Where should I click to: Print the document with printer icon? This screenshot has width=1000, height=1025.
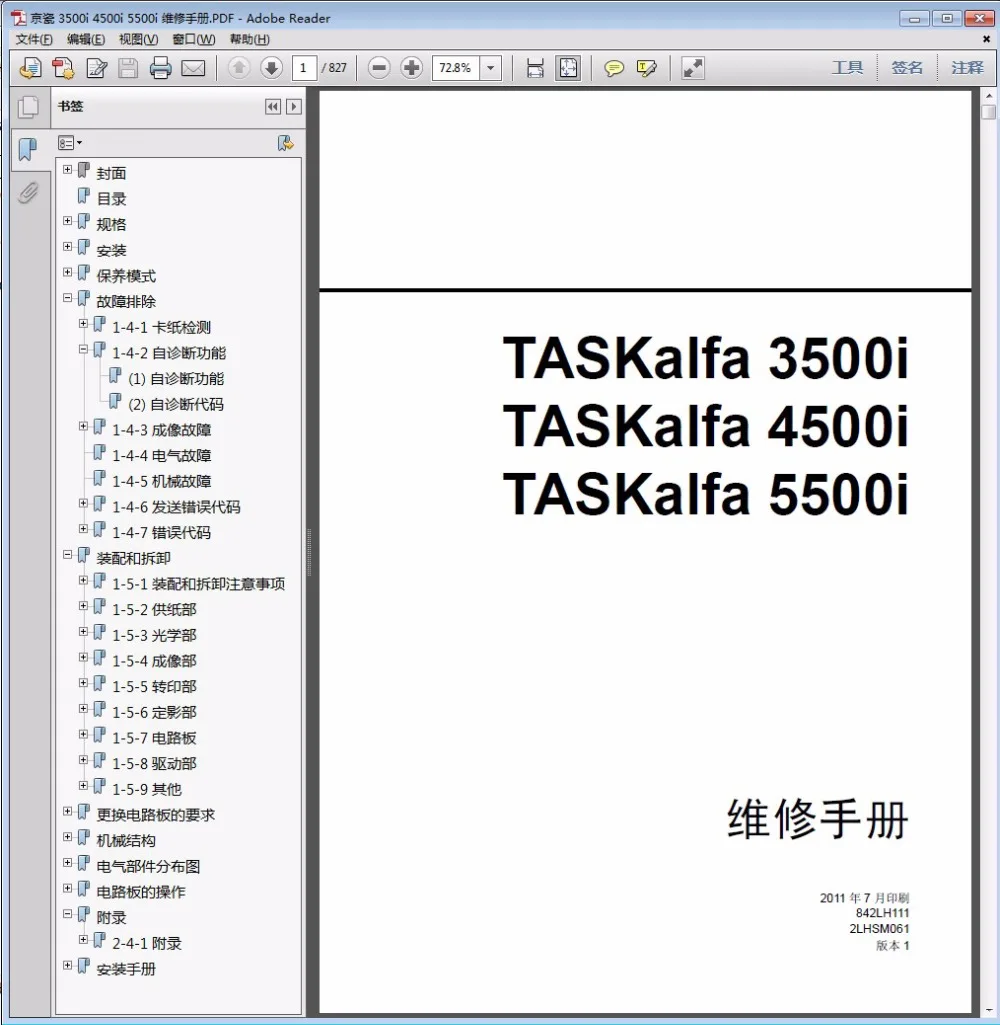pyautogui.click(x=160, y=68)
